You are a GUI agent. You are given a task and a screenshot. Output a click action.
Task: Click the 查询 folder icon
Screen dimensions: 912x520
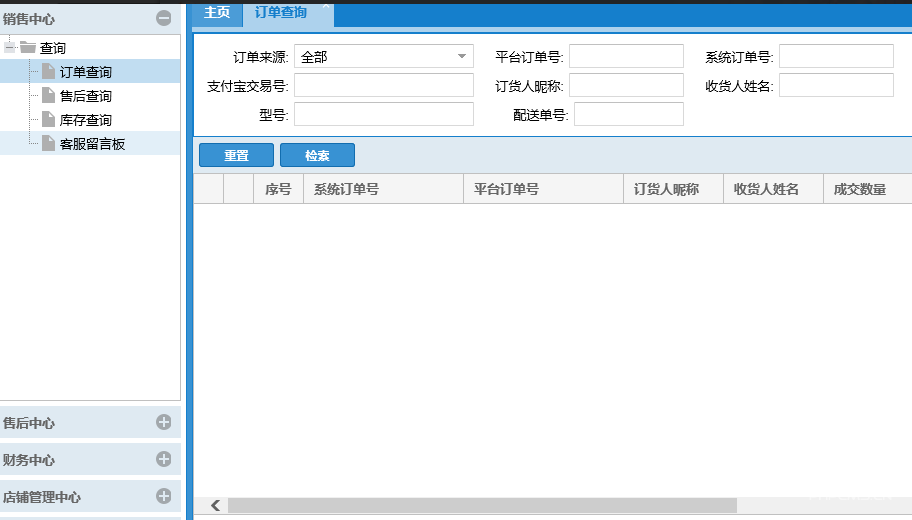pos(28,47)
